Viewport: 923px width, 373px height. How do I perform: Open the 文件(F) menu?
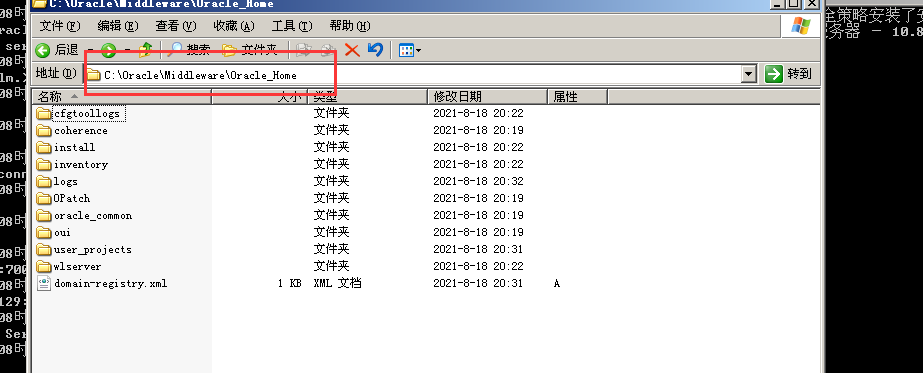coord(59,26)
